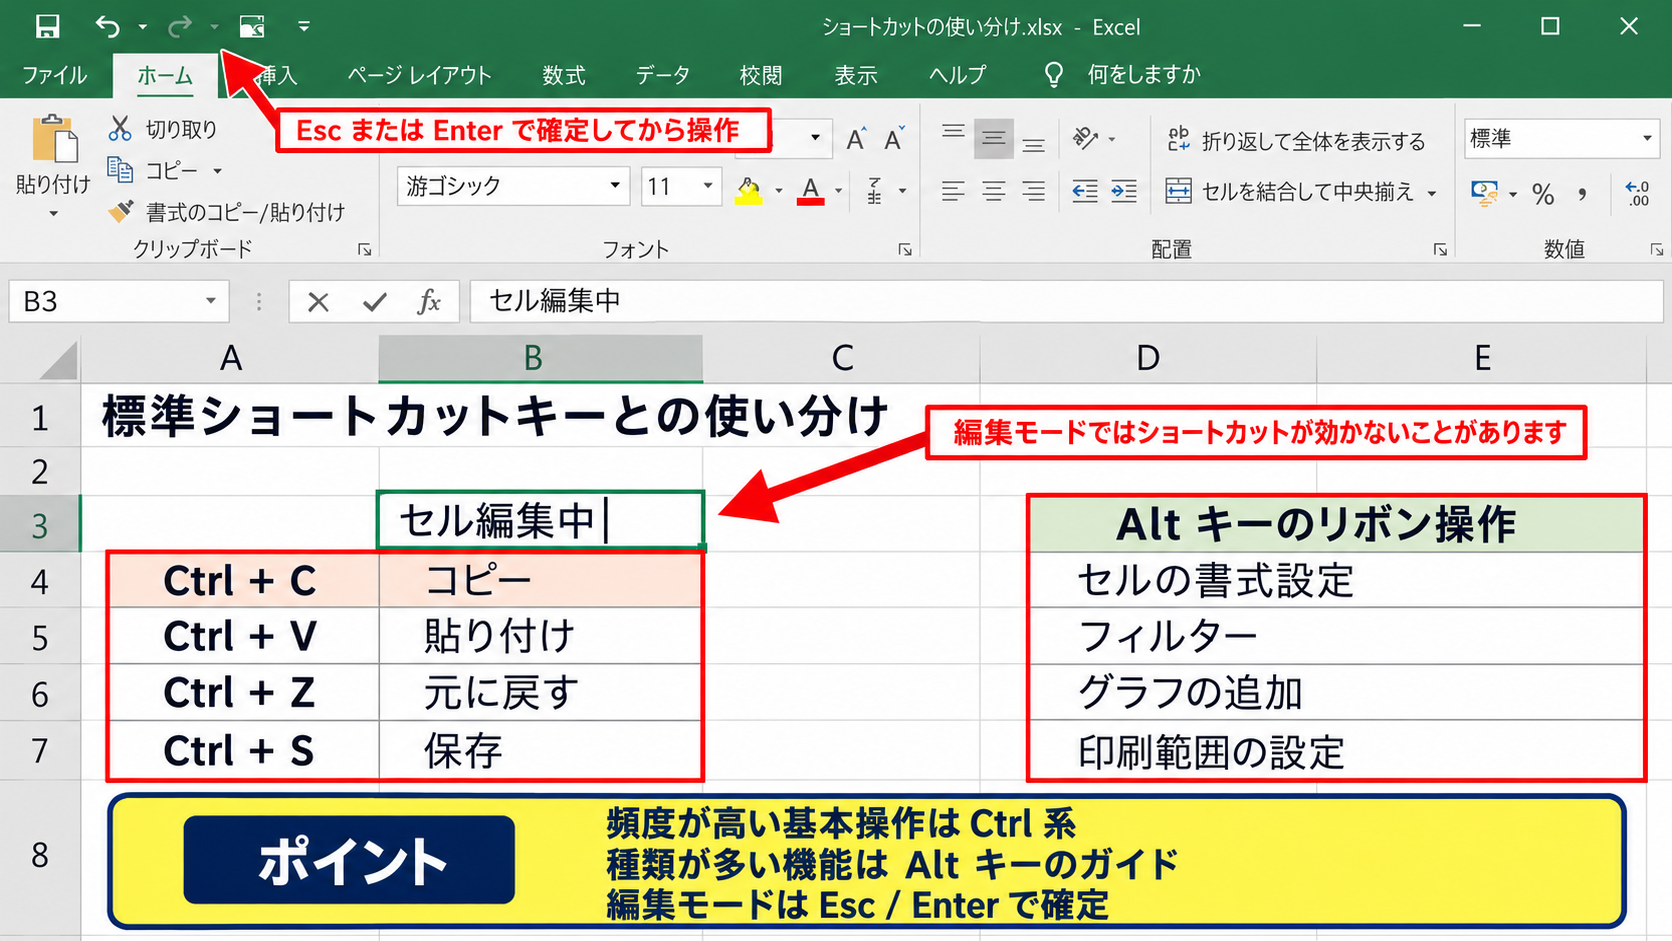Open the 貼り付け options dropdown arrow
This screenshot has height=941, width=1672.
(x=53, y=214)
